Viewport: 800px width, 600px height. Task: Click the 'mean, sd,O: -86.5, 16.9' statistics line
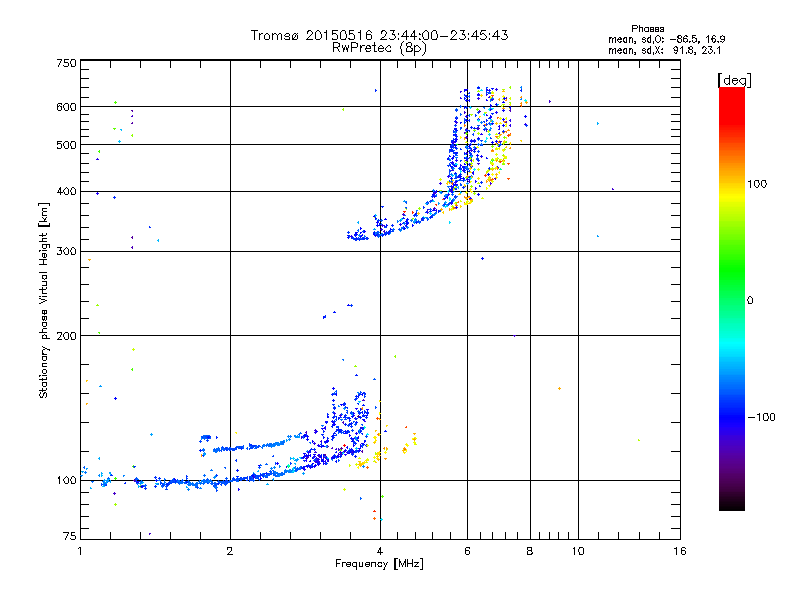click(x=666, y=39)
